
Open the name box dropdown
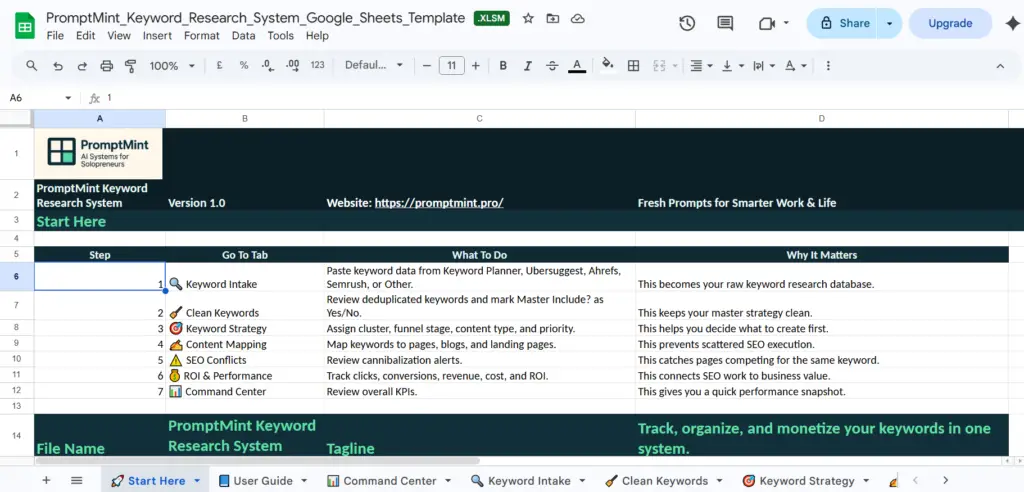(x=68, y=98)
